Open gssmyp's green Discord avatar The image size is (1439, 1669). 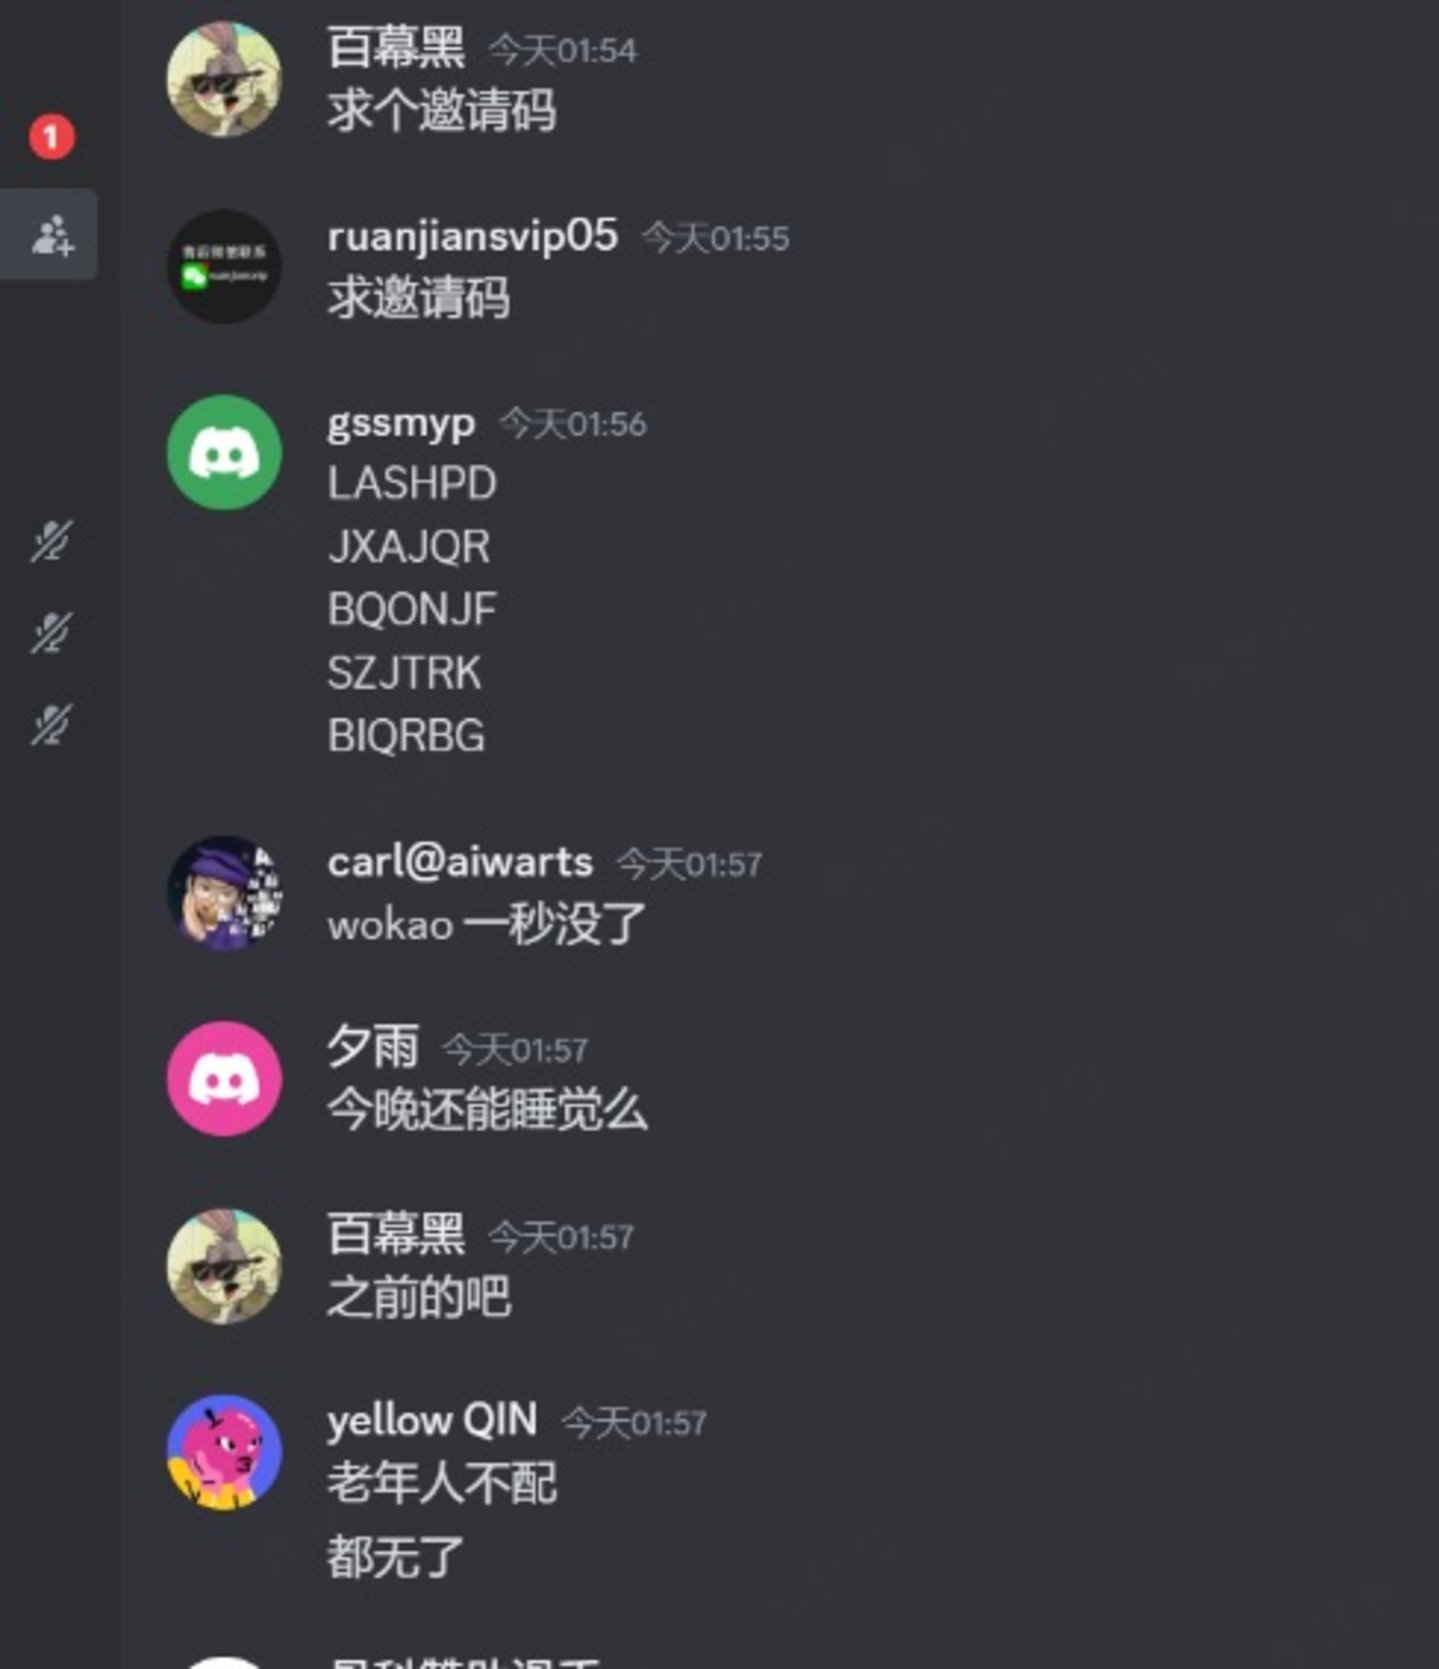pos(224,453)
